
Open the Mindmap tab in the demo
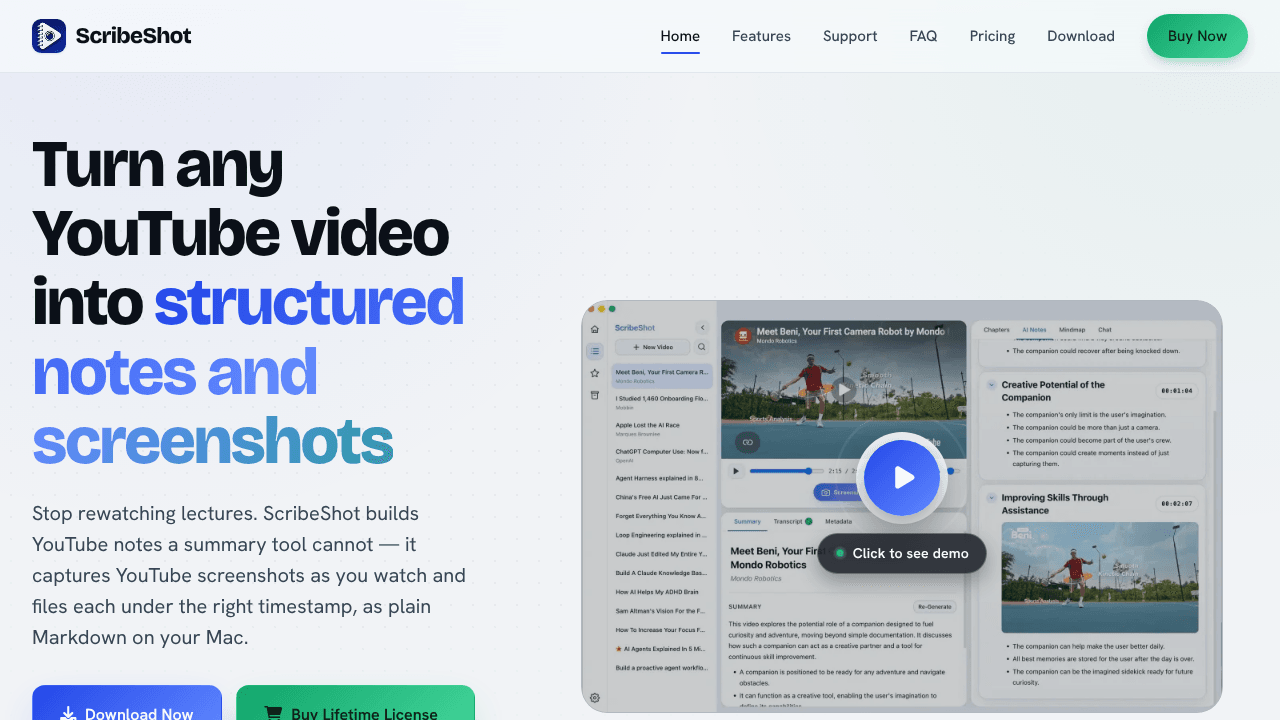click(x=1072, y=330)
